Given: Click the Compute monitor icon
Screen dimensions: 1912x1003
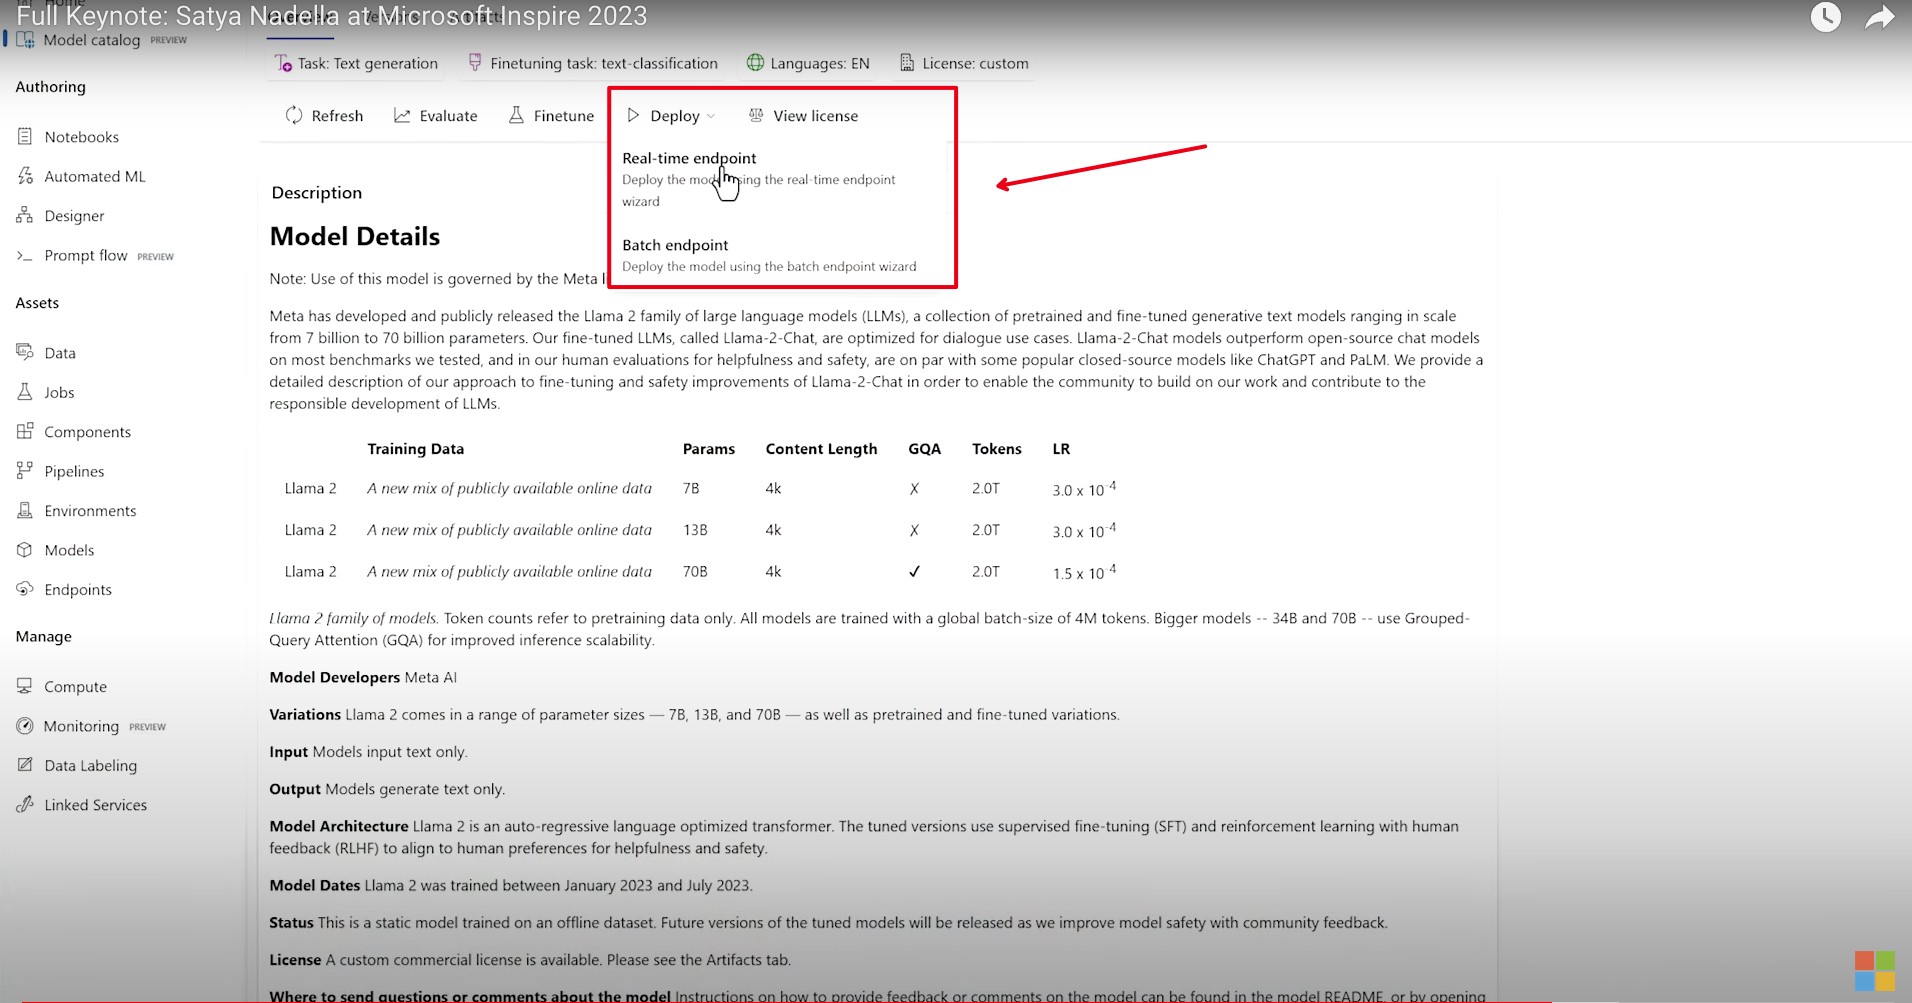Looking at the screenshot, I should click(25, 686).
